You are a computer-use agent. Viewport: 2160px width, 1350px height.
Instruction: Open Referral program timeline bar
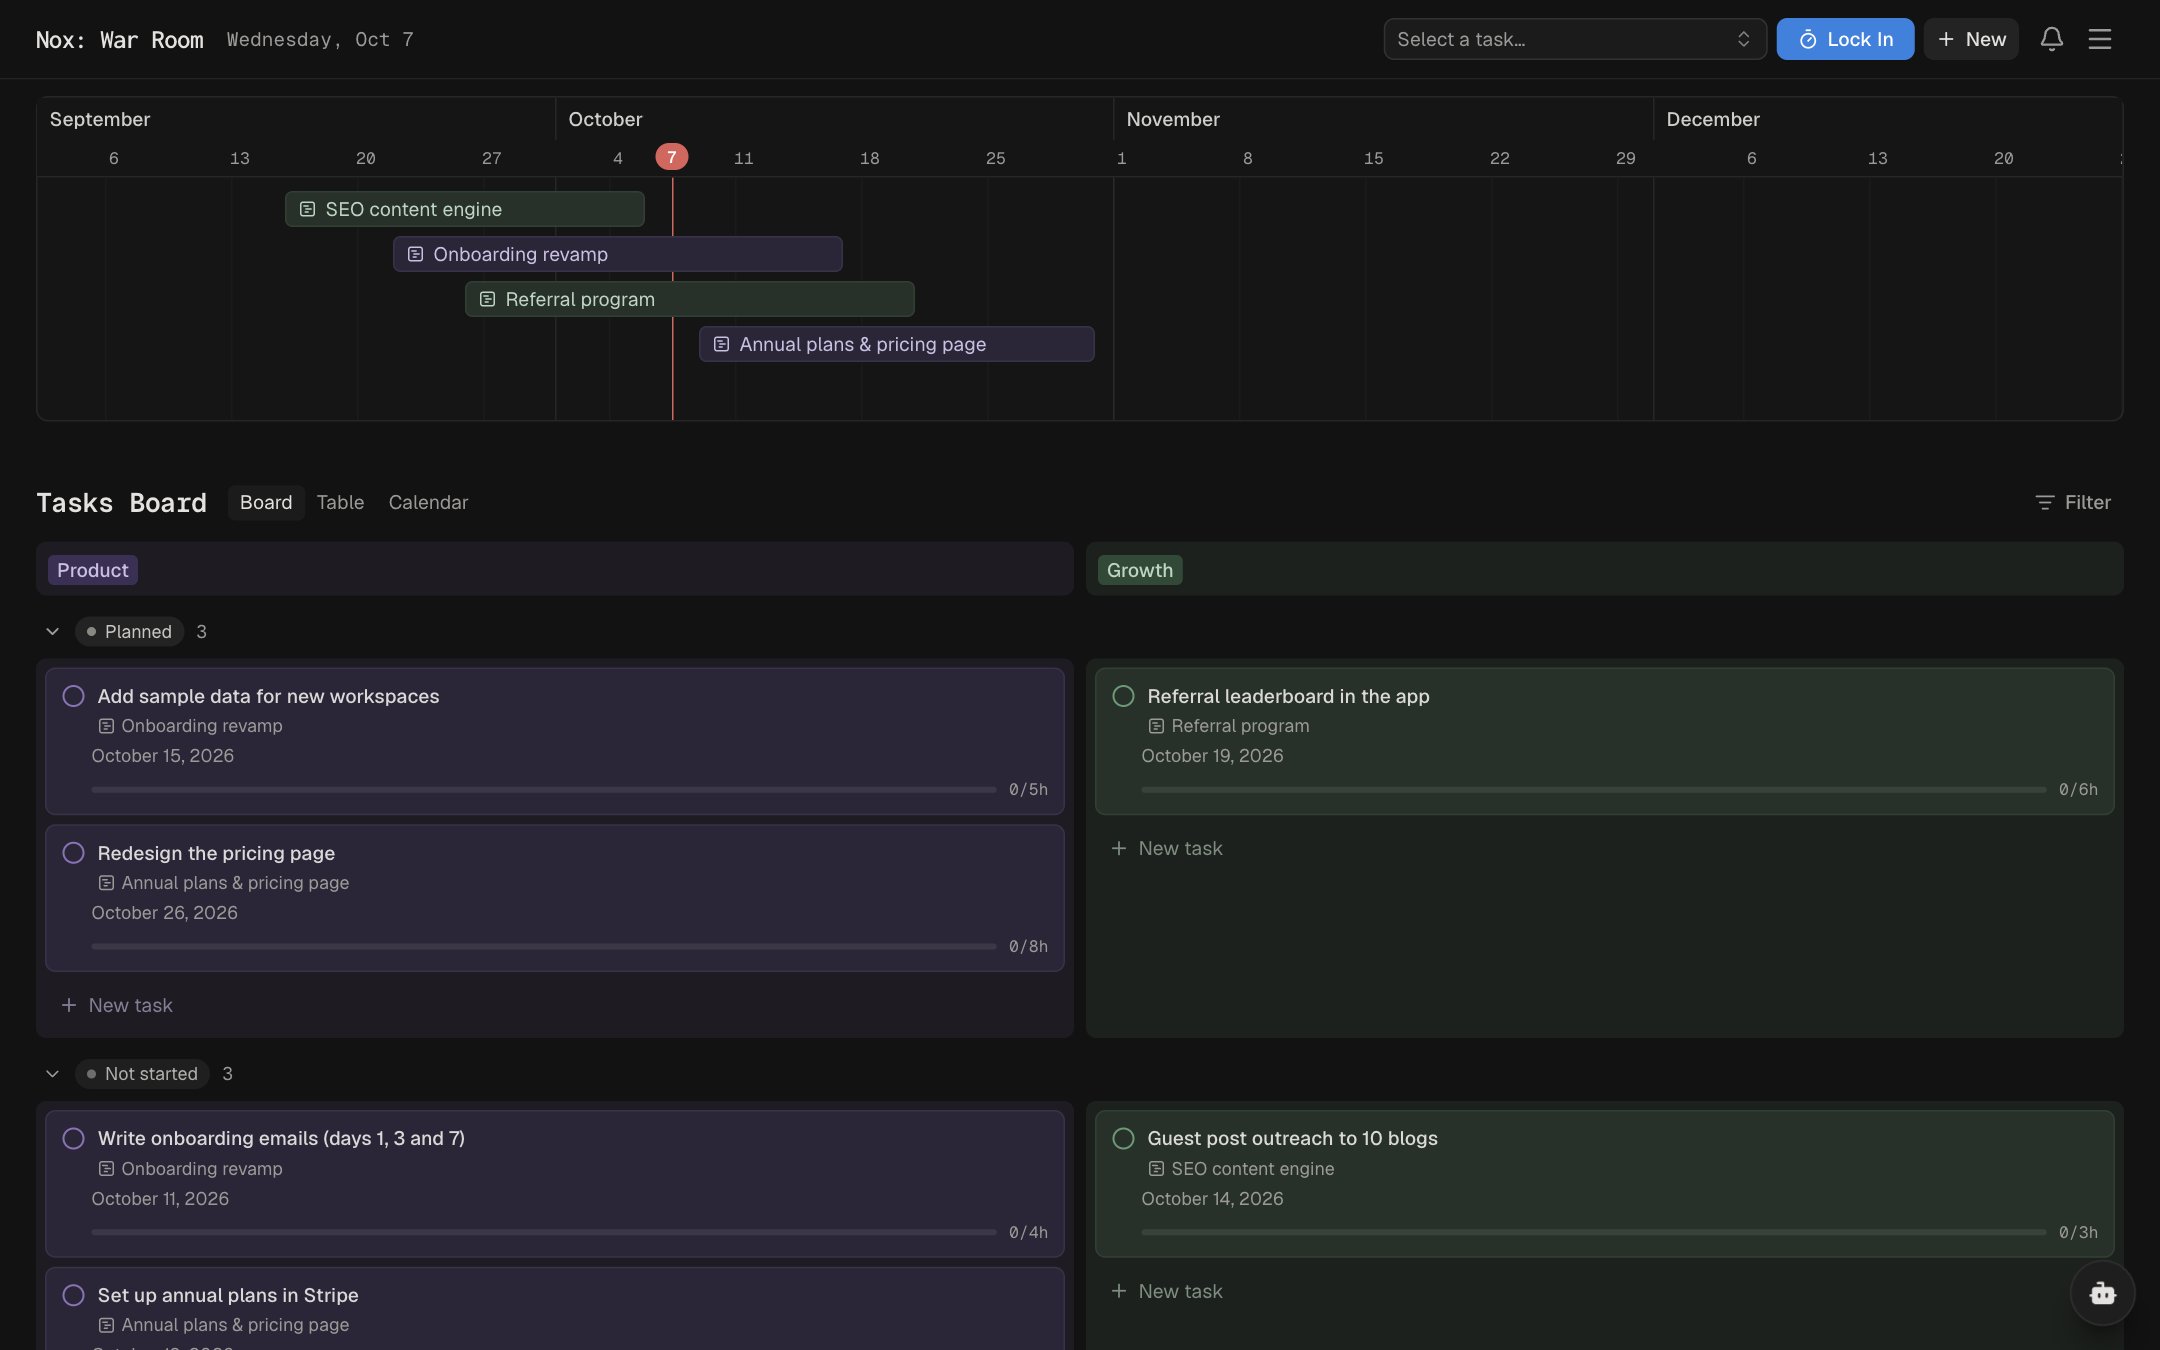[690, 299]
